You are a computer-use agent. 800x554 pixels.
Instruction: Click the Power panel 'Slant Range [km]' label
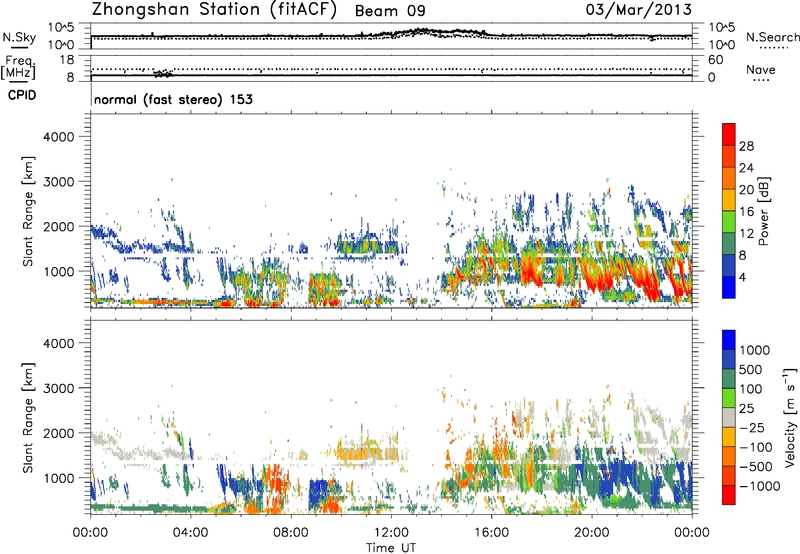tap(28, 211)
